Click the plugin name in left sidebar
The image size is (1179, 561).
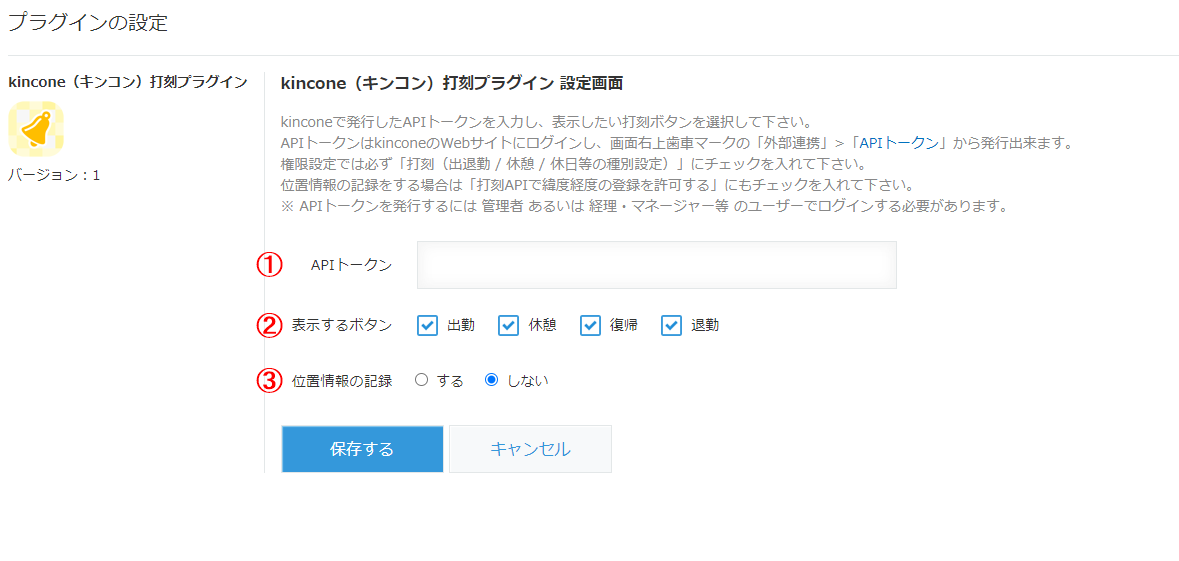[x=128, y=82]
